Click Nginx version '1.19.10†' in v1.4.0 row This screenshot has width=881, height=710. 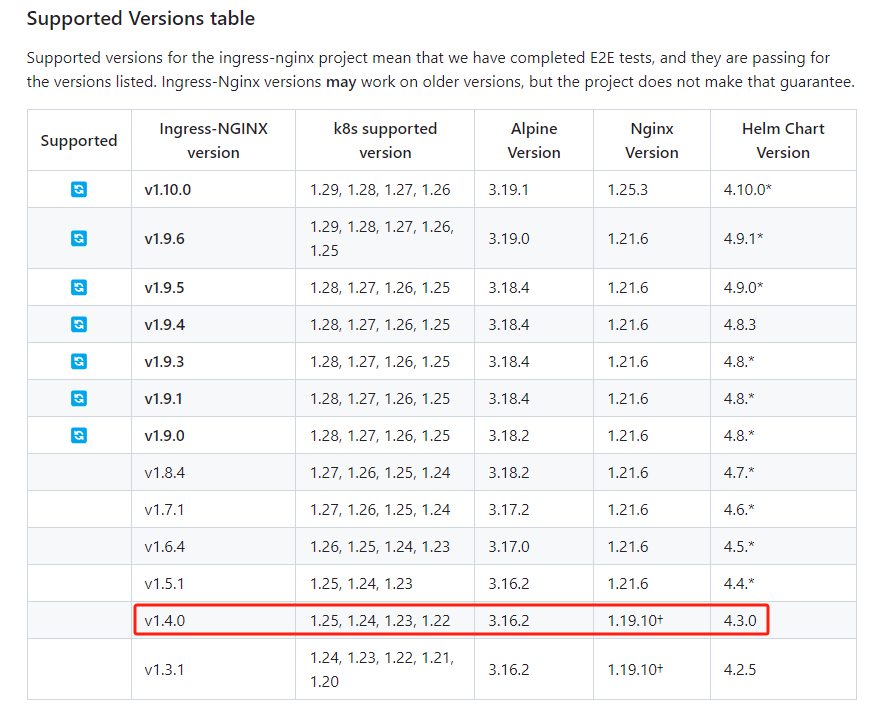coord(635,621)
